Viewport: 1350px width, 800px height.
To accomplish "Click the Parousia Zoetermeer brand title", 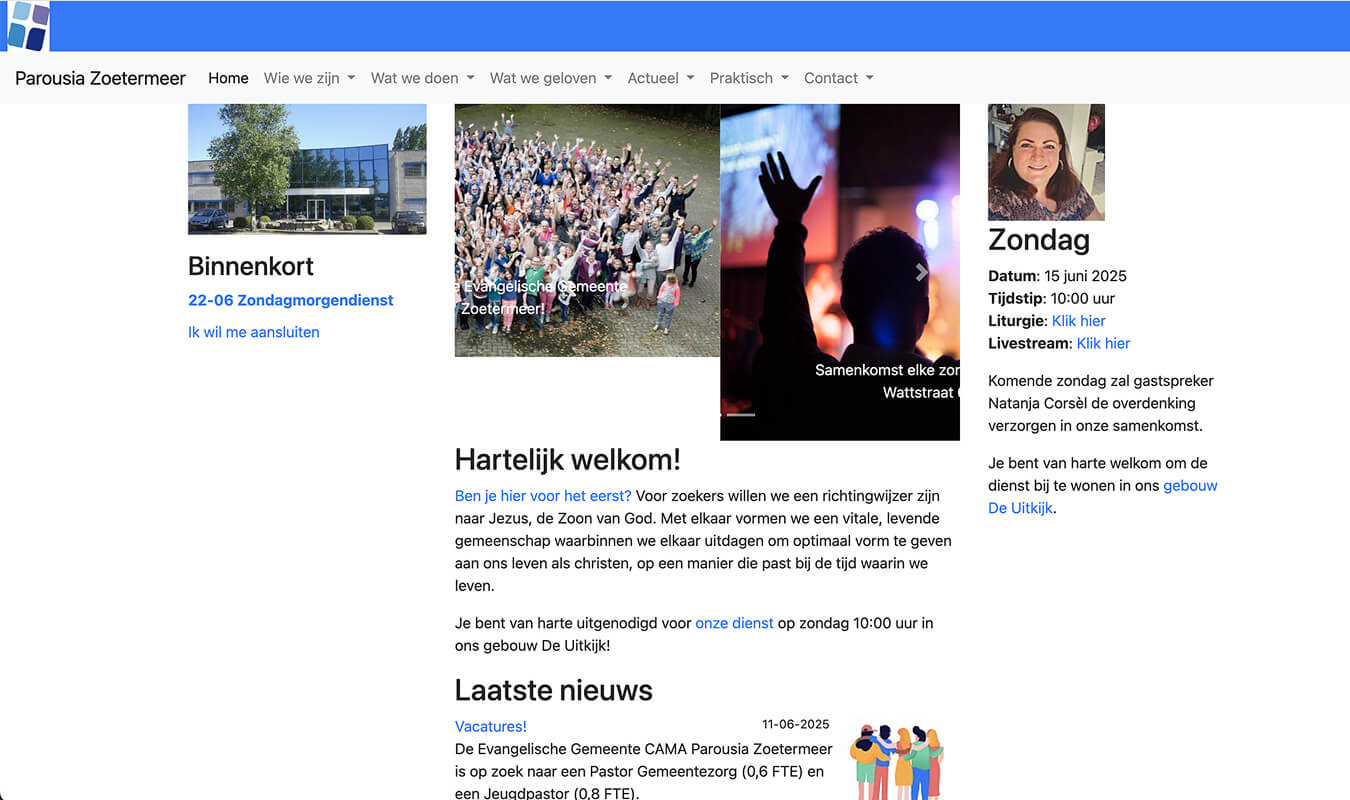I will (100, 78).
